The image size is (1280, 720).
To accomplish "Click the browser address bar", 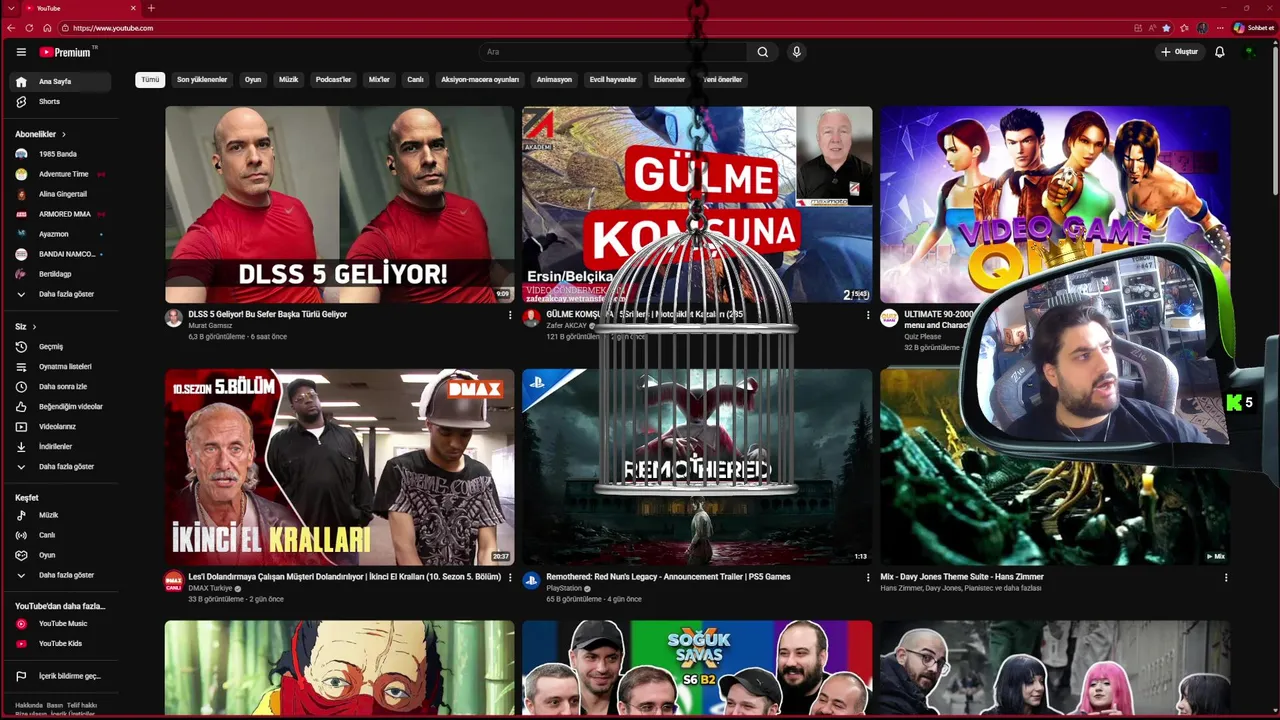I will tap(595, 28).
